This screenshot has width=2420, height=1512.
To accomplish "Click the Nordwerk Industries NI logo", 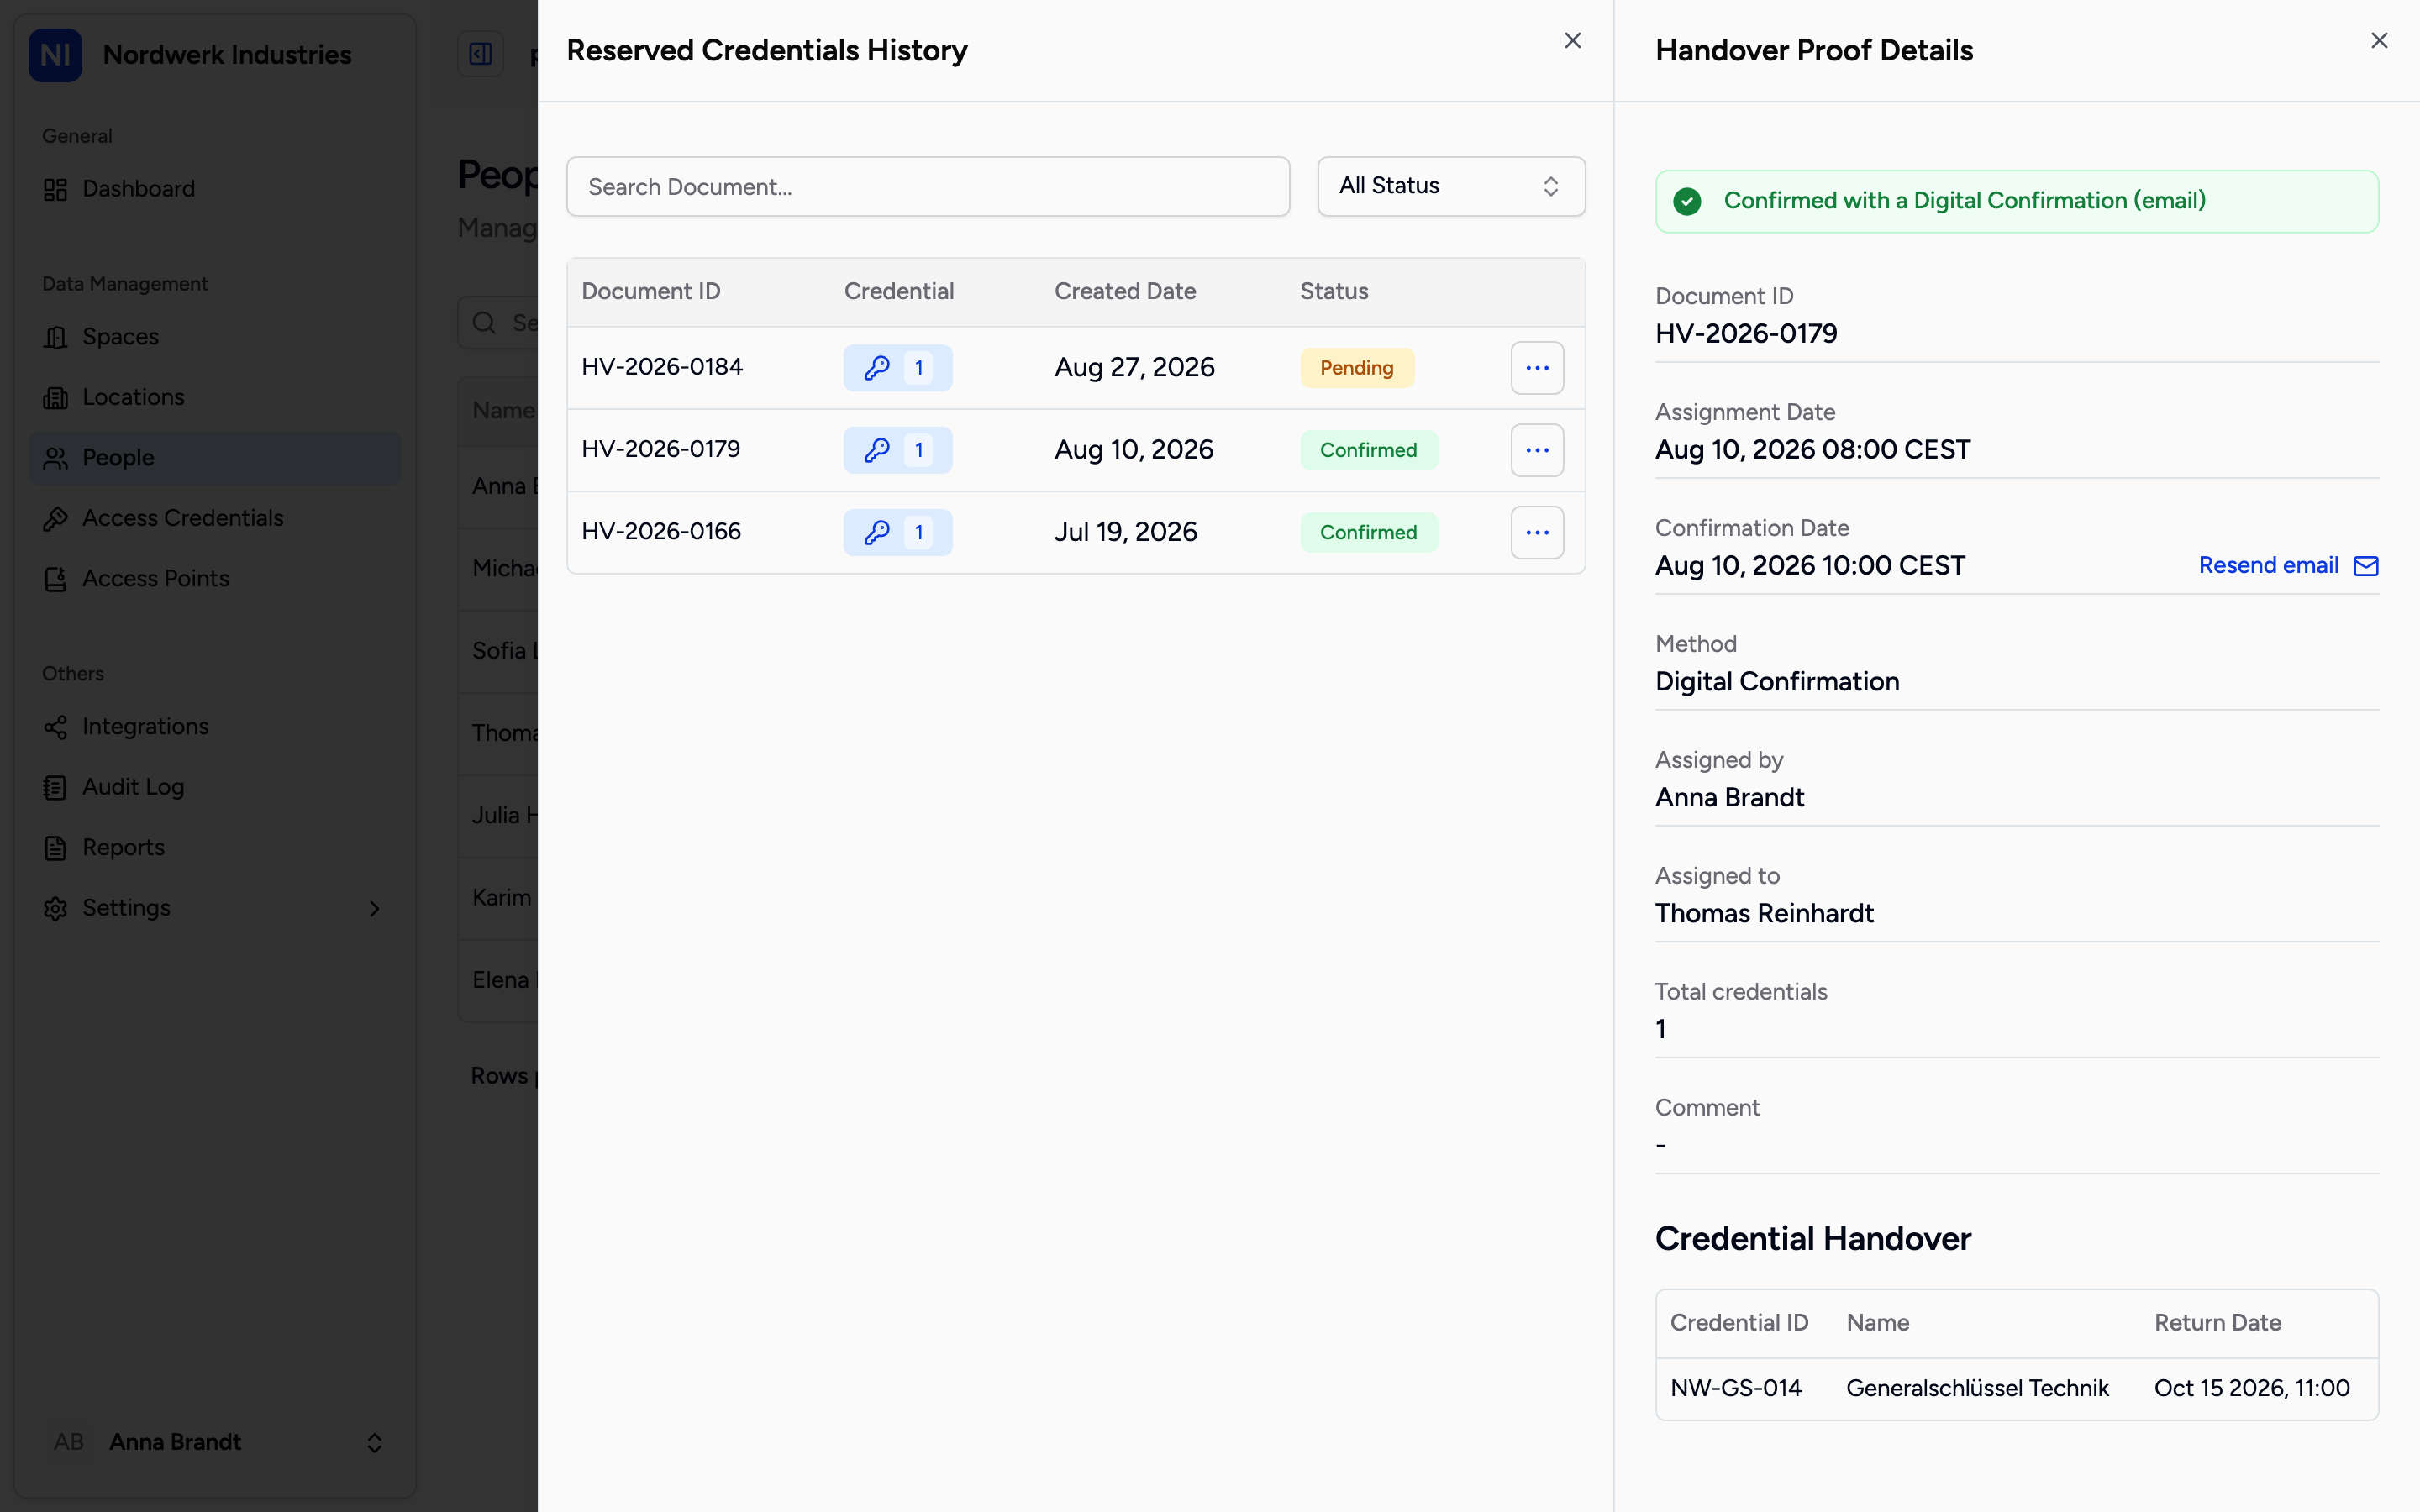I will (55, 55).
